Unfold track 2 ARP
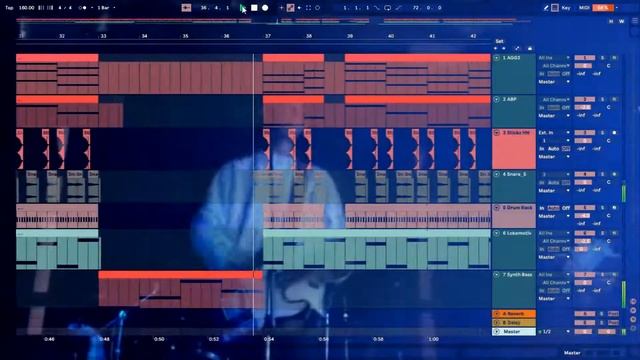This screenshot has height=360, width=640. [x=497, y=100]
